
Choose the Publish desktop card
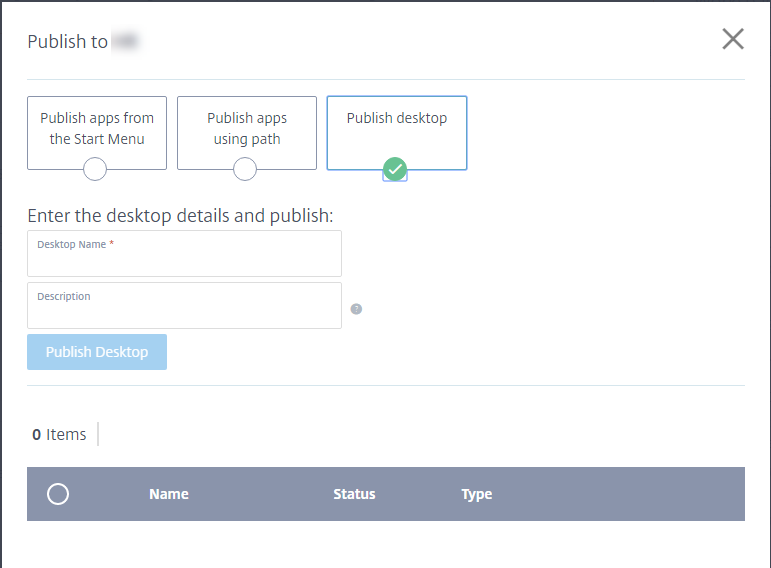(397, 133)
